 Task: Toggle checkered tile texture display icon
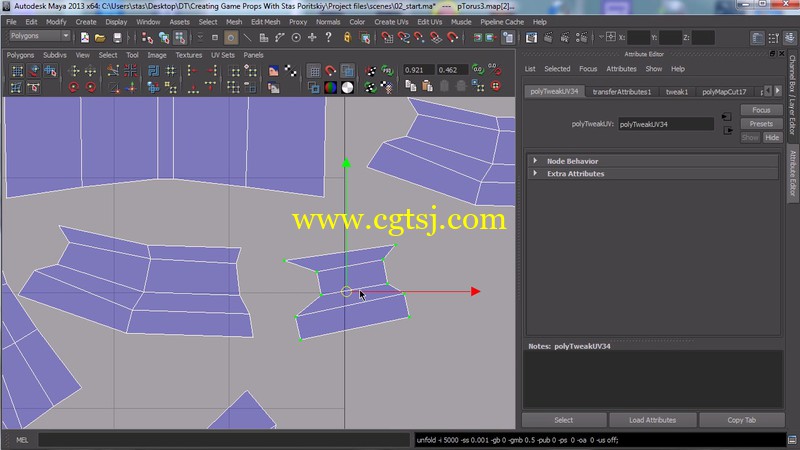click(291, 71)
